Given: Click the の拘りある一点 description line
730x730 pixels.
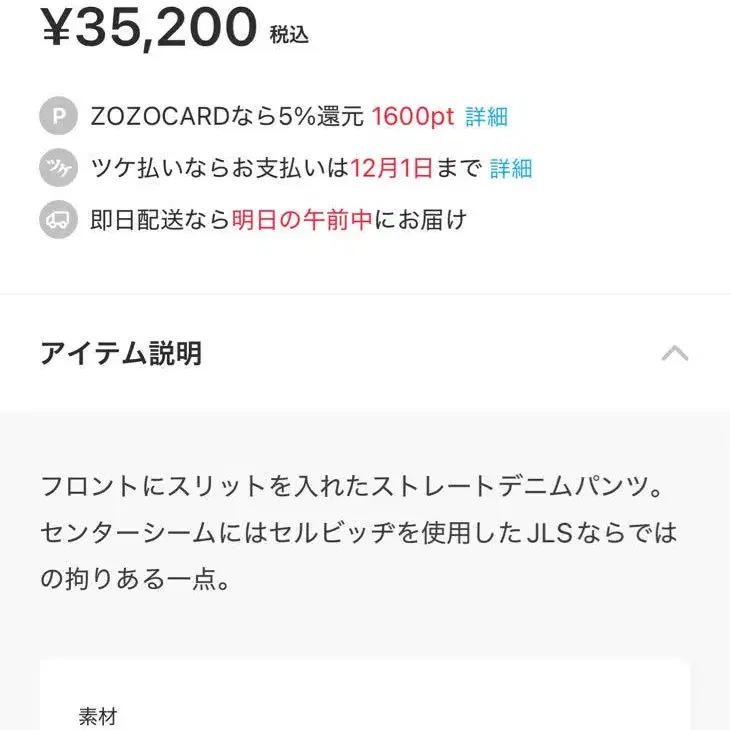Looking at the screenshot, I should (x=136, y=580).
